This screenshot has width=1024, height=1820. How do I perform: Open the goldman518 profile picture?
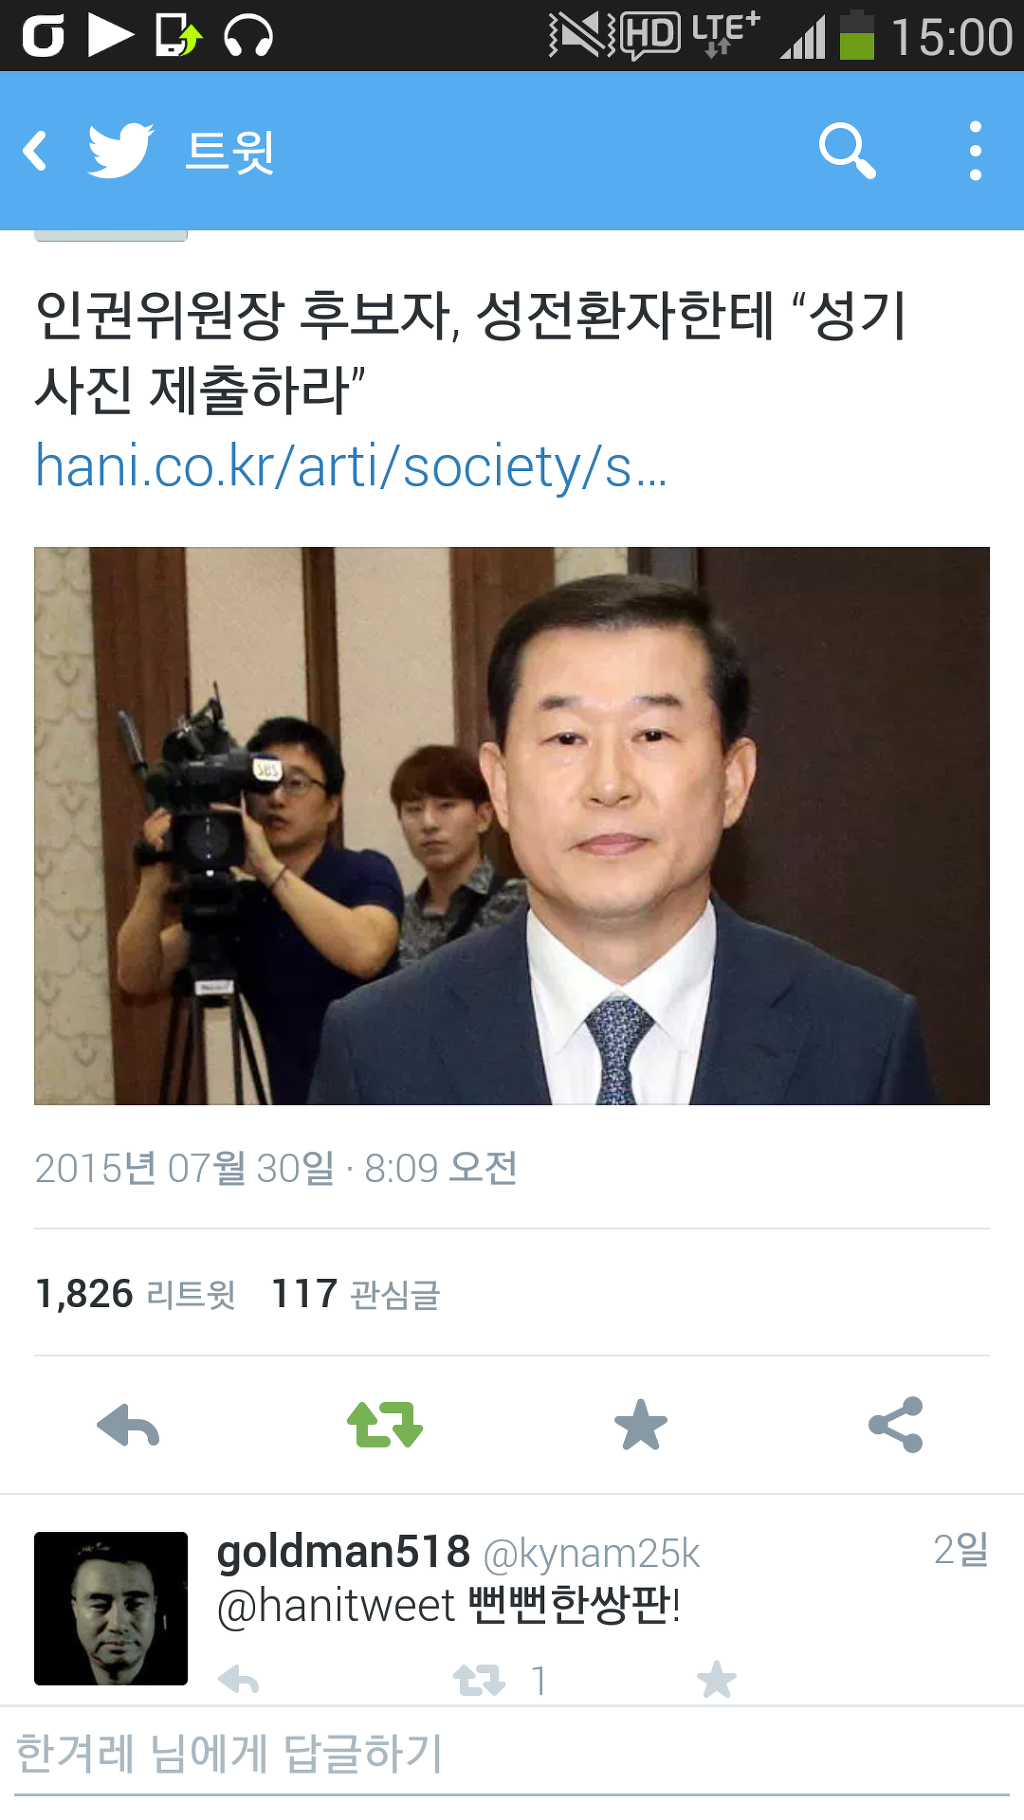click(x=111, y=1609)
